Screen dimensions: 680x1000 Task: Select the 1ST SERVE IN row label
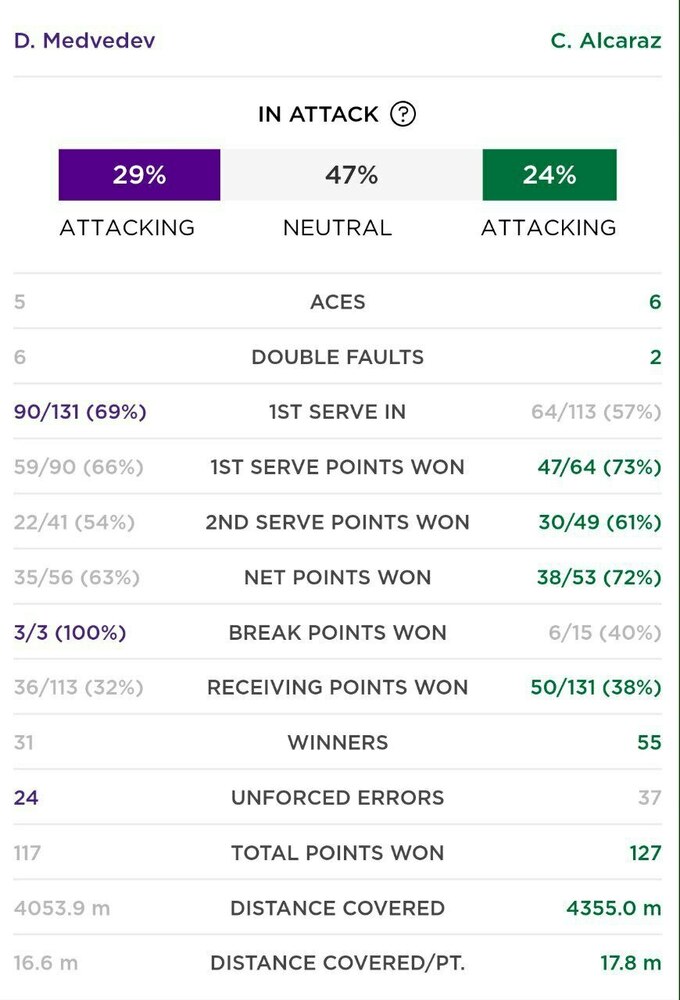coord(338,412)
